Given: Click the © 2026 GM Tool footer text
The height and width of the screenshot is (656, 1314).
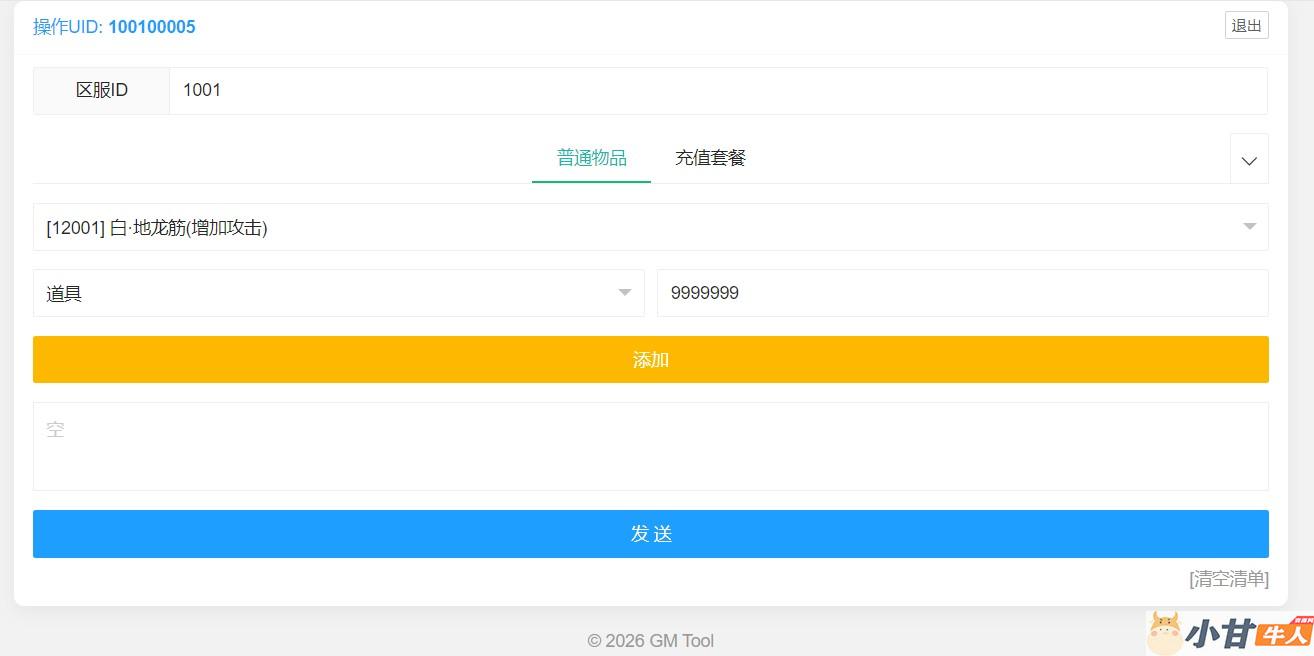Looking at the screenshot, I should click(651, 641).
